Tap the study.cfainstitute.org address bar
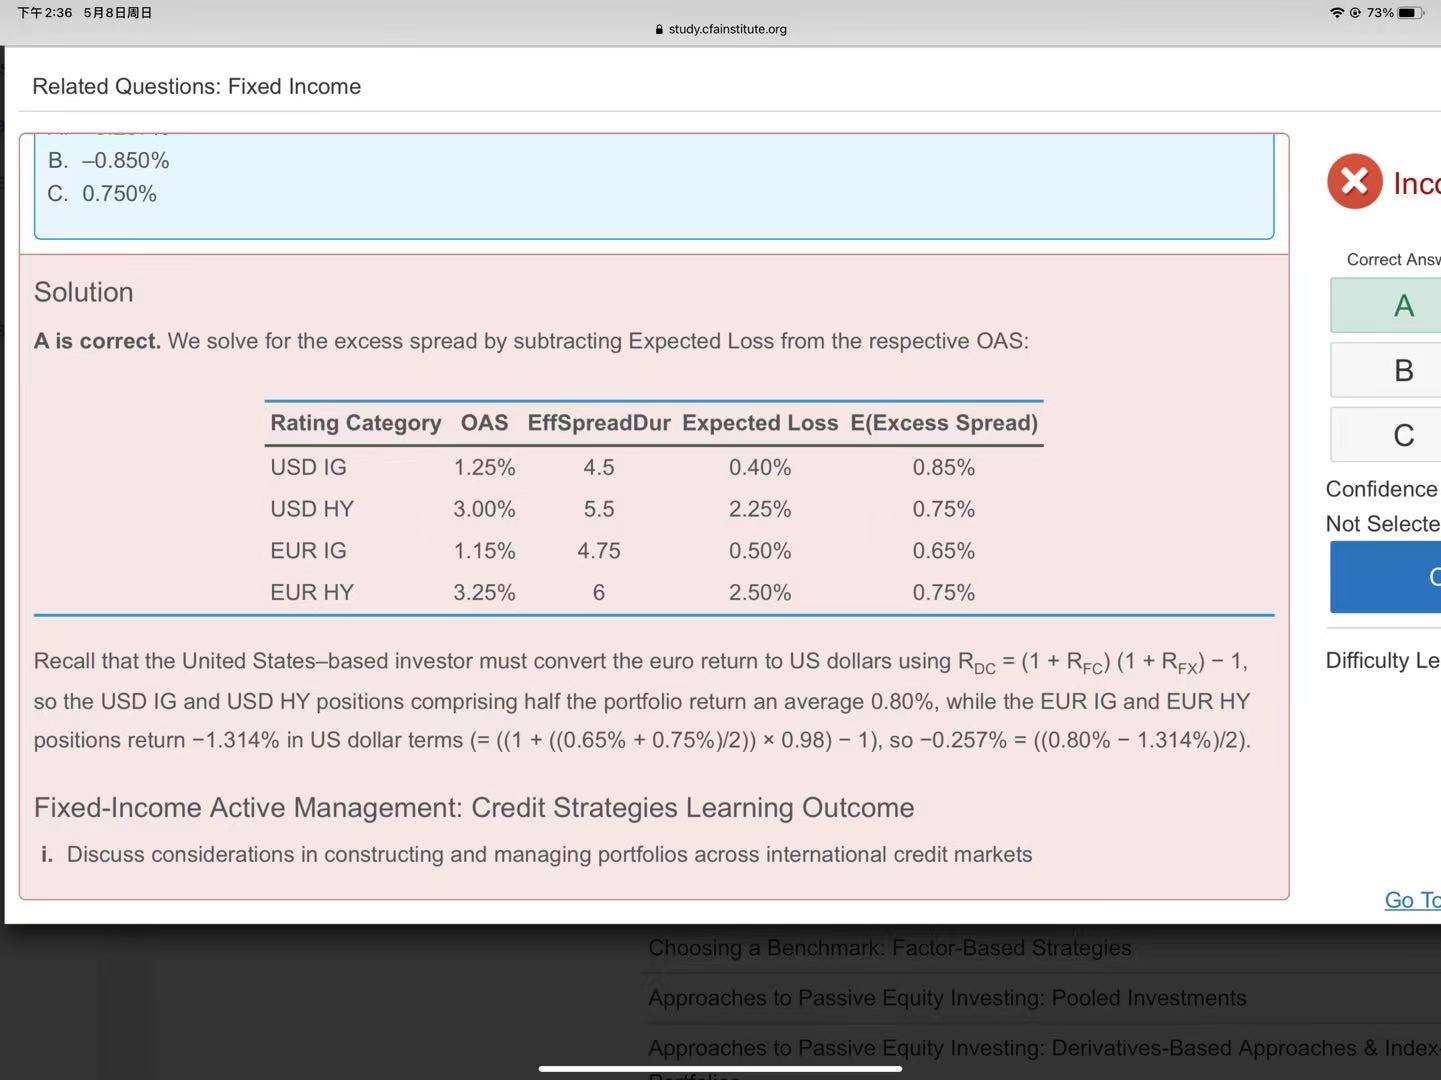 (x=727, y=29)
